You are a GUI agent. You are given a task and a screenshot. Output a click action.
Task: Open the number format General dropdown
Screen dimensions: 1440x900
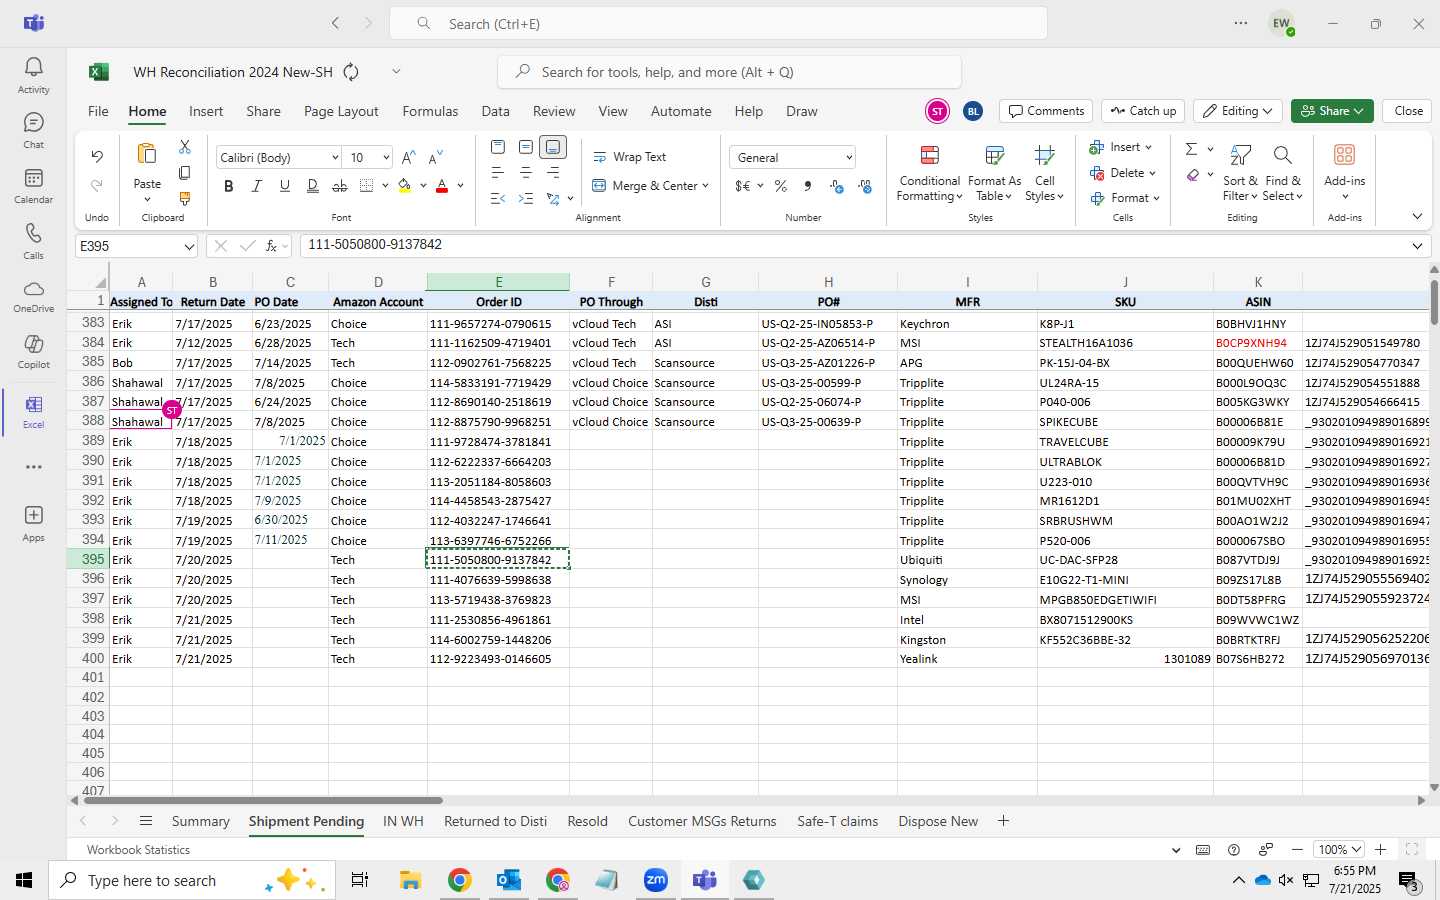[x=848, y=158]
